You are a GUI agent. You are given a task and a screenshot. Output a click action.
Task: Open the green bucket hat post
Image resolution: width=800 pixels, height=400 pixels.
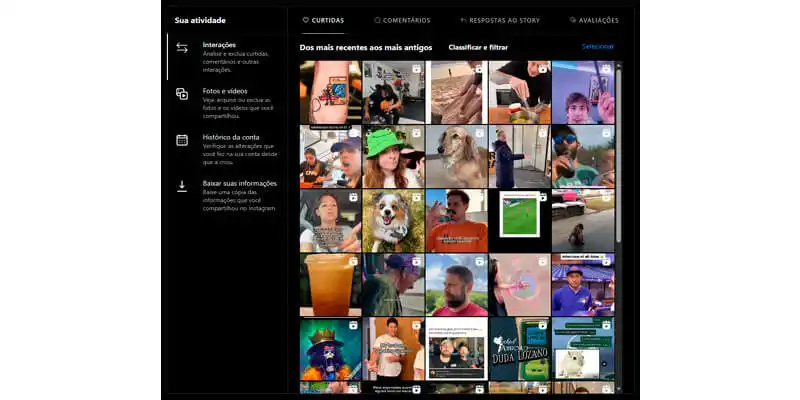coord(393,156)
